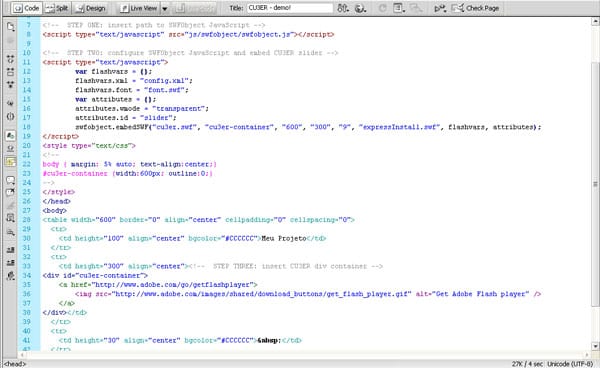
Task: Click the closing </head> tag on line 26
Action: click(x=56, y=201)
